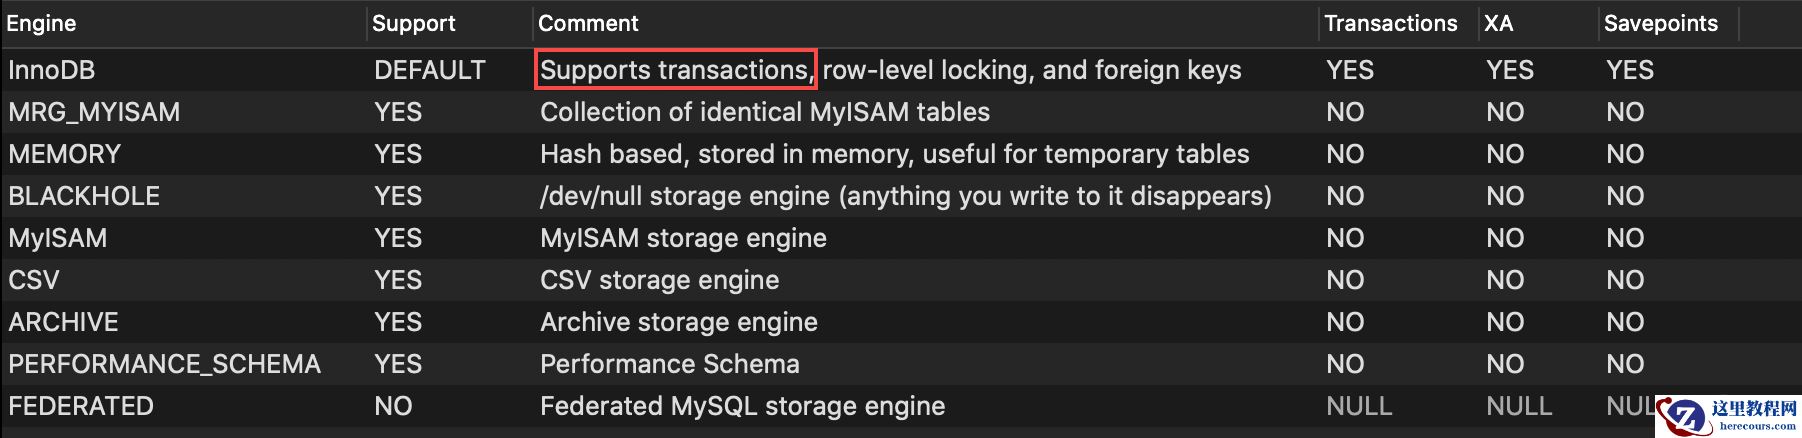
Task: Select the MEMORY engine cell
Action: click(x=64, y=154)
